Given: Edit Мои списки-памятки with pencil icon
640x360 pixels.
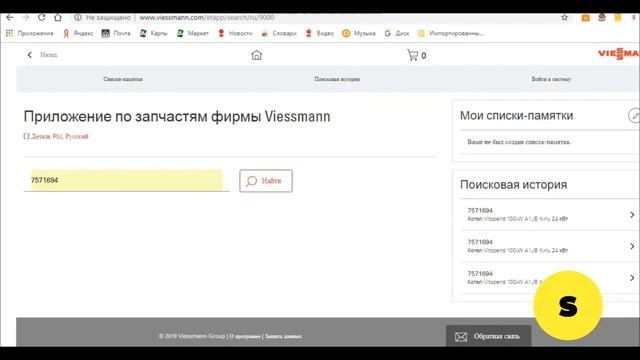Looking at the screenshot, I should click(634, 116).
